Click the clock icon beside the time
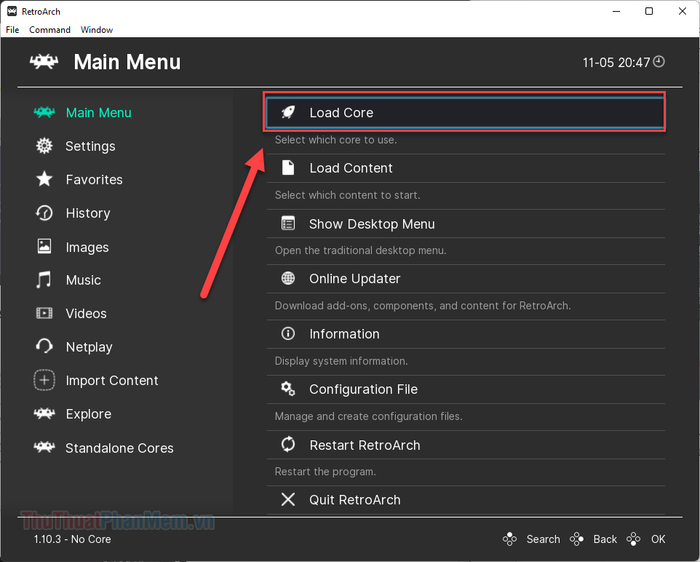Screen dimensions: 700x562 (659, 62)
